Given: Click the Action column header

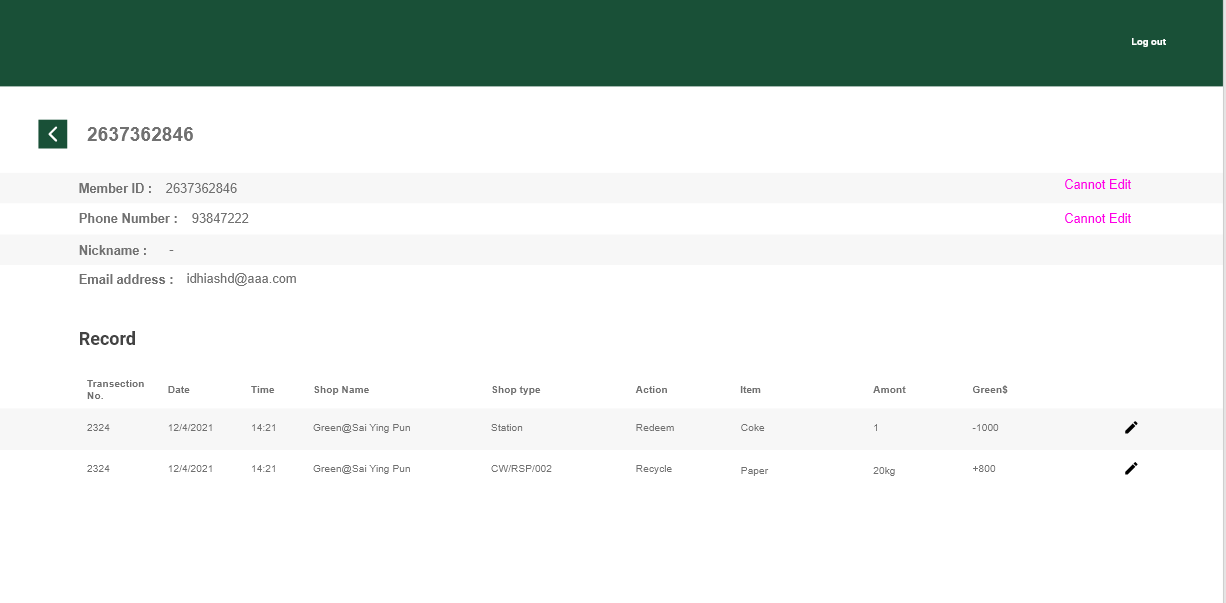Looking at the screenshot, I should [x=651, y=390].
